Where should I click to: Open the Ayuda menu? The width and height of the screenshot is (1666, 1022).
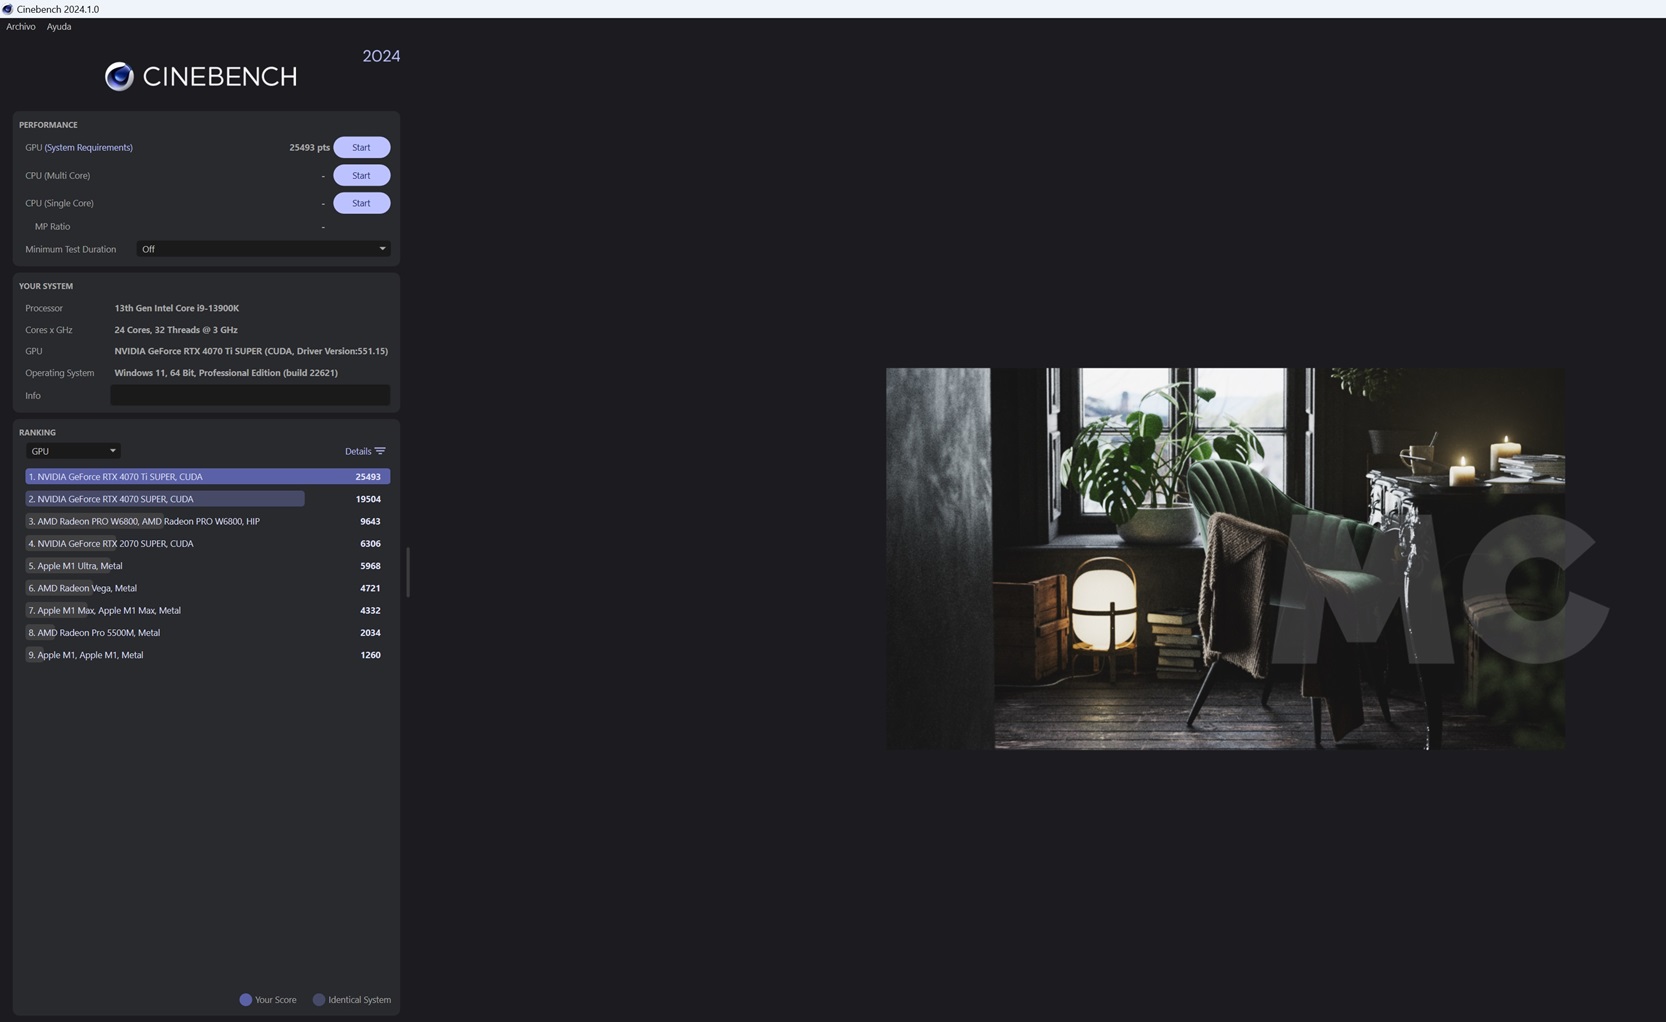point(59,27)
